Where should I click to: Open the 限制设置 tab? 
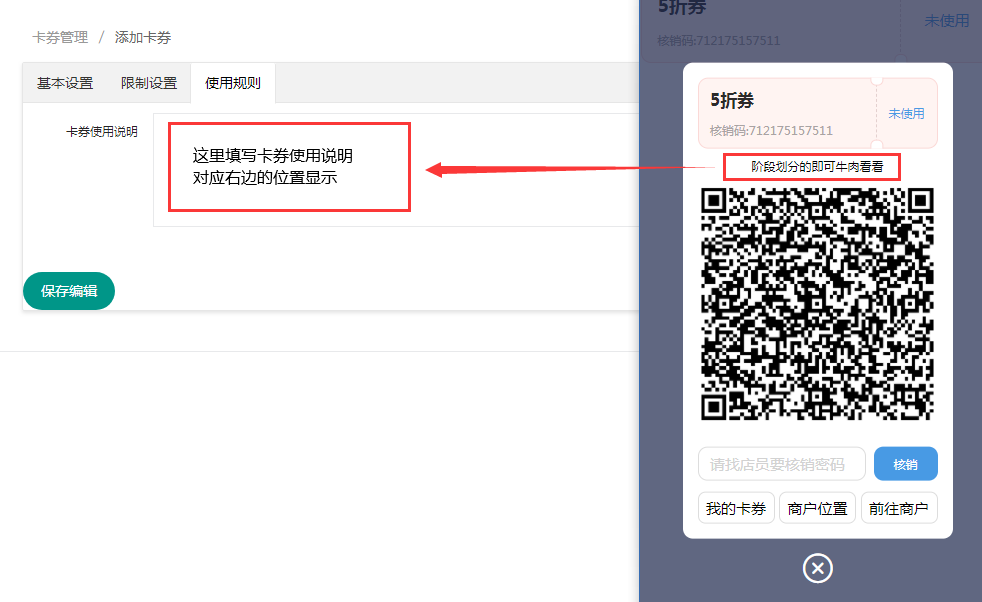(149, 83)
